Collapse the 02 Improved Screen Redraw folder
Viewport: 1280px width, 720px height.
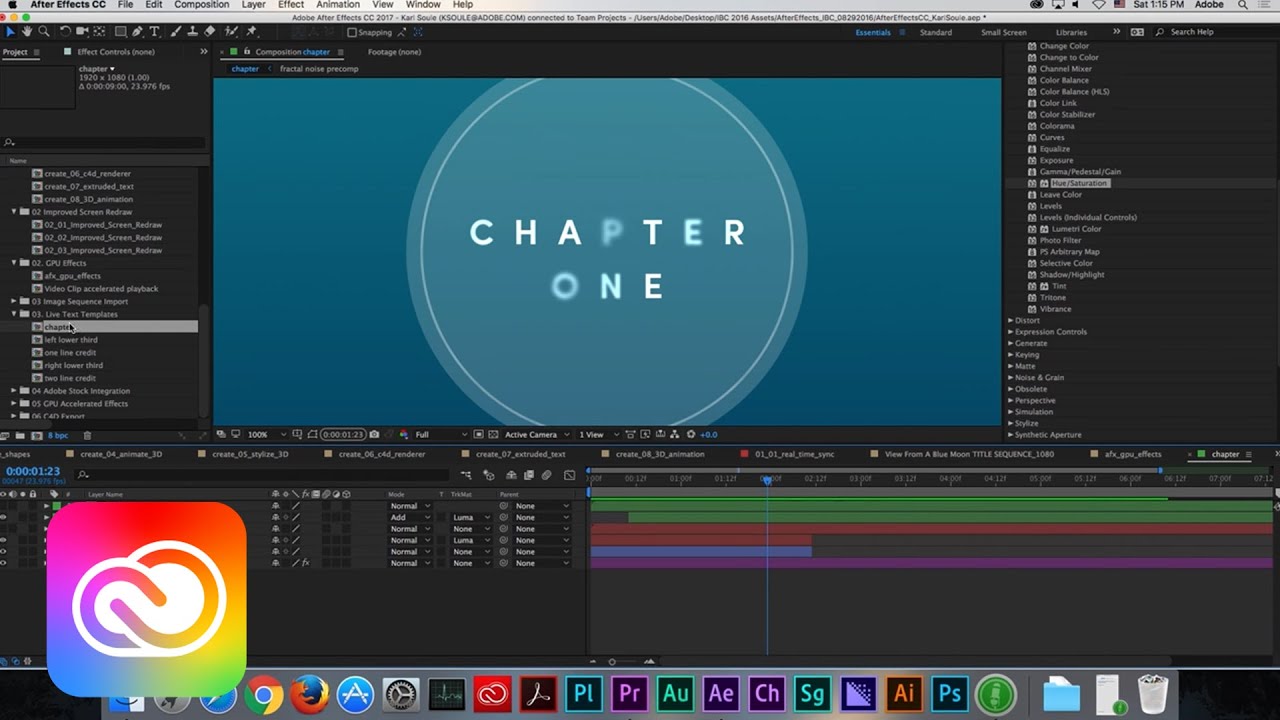pos(14,212)
